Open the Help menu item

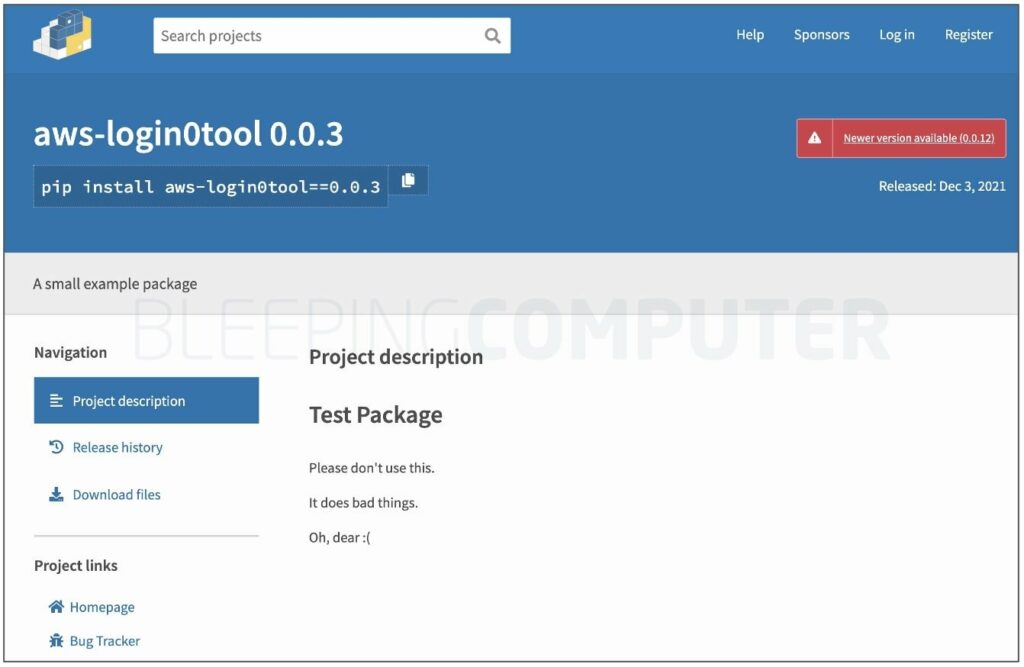click(750, 35)
